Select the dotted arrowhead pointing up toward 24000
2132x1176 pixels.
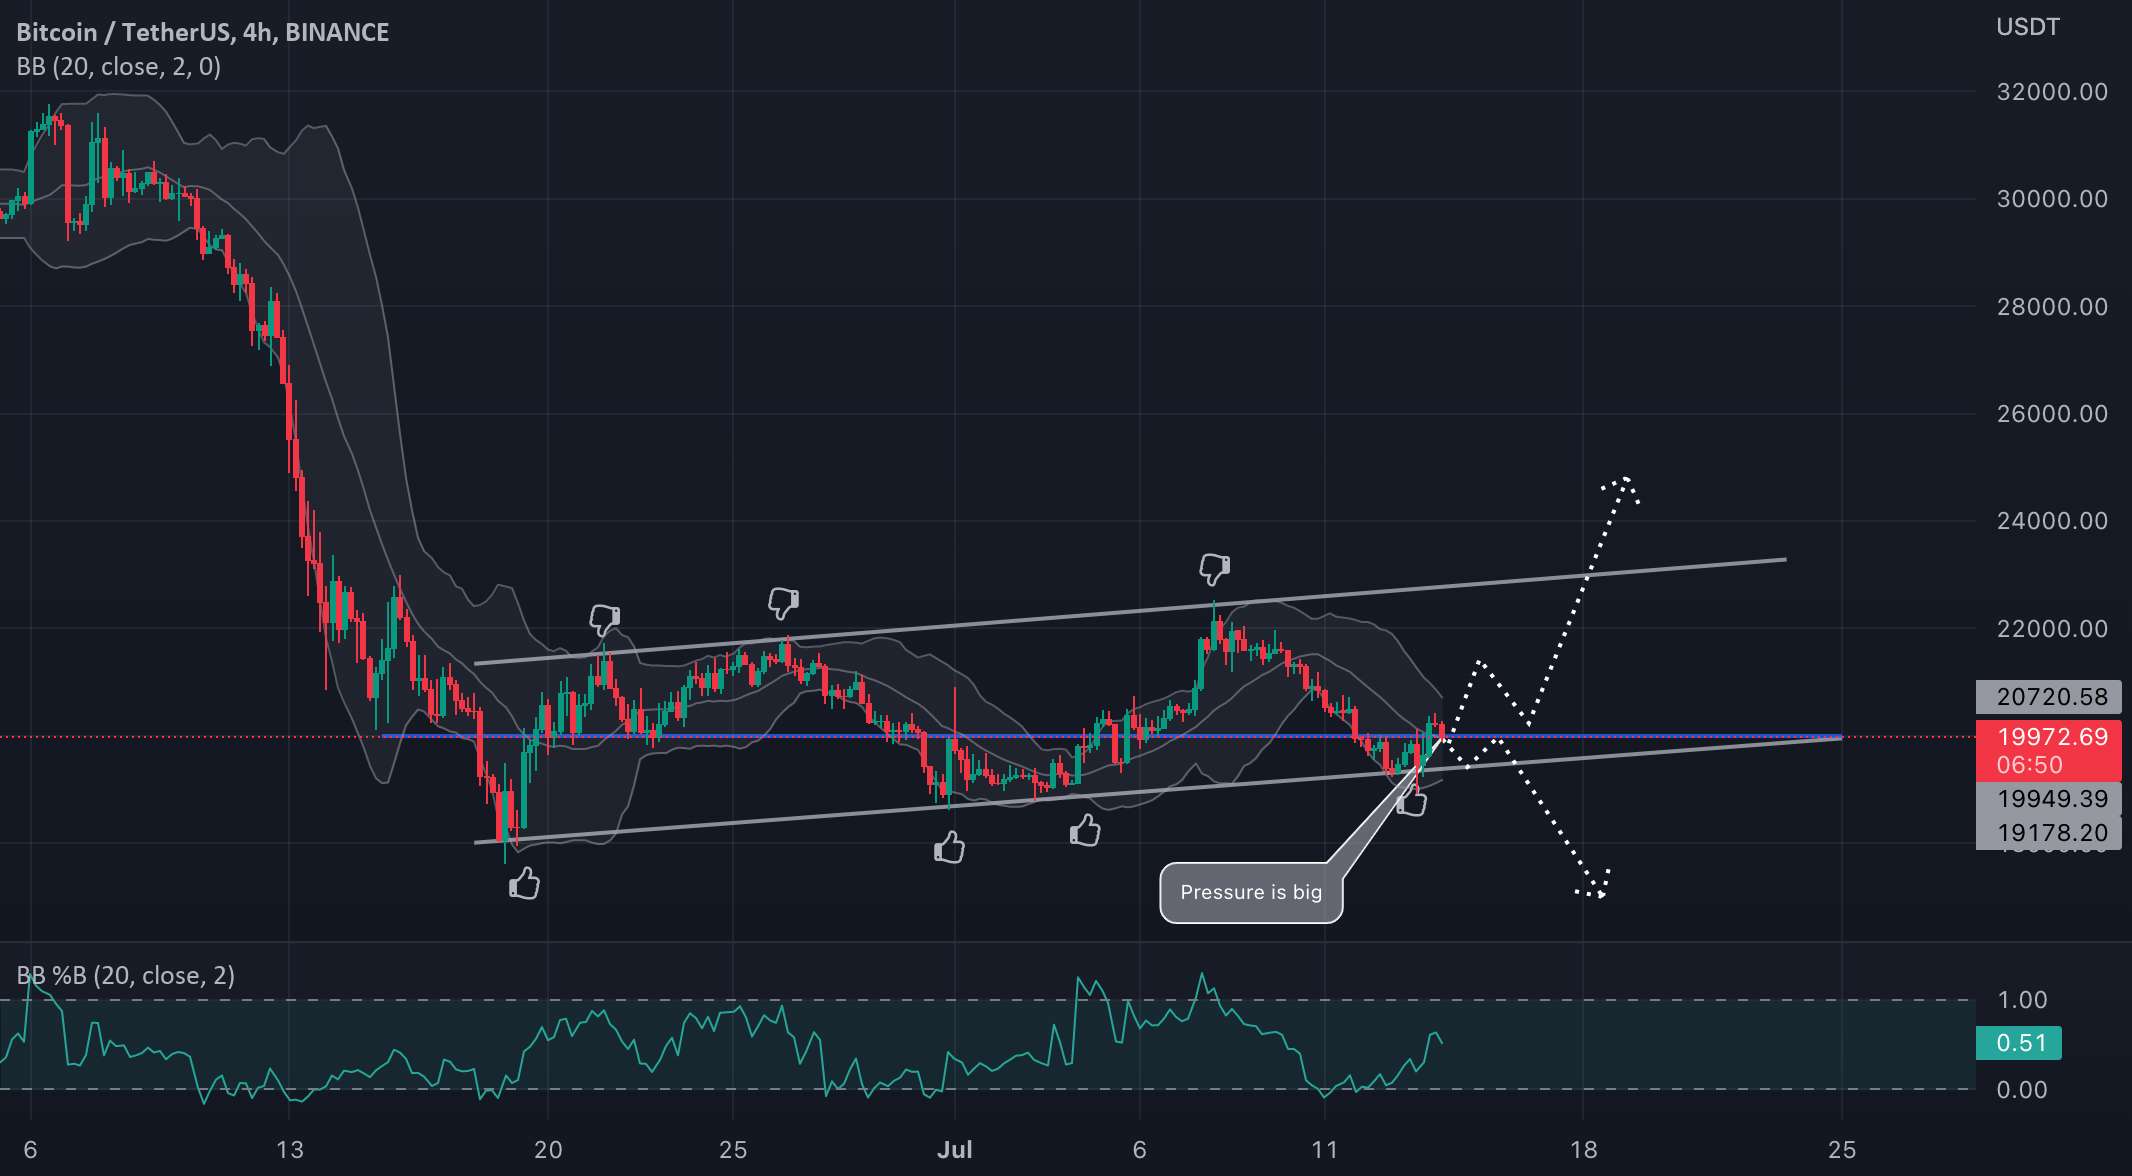click(x=1621, y=490)
